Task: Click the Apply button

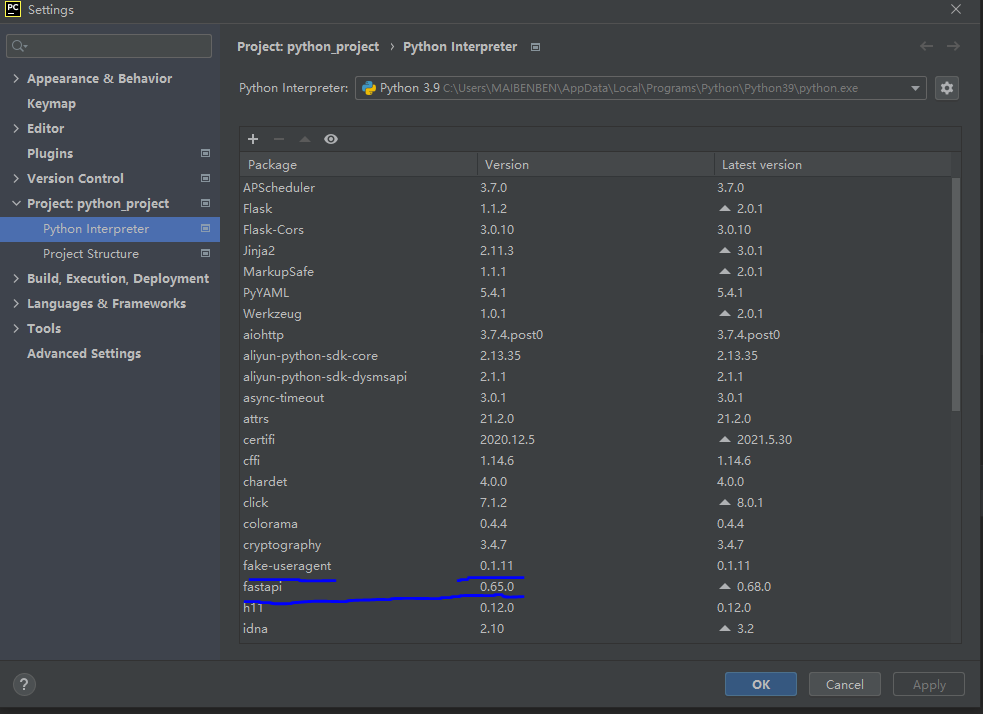Action: tap(928, 684)
